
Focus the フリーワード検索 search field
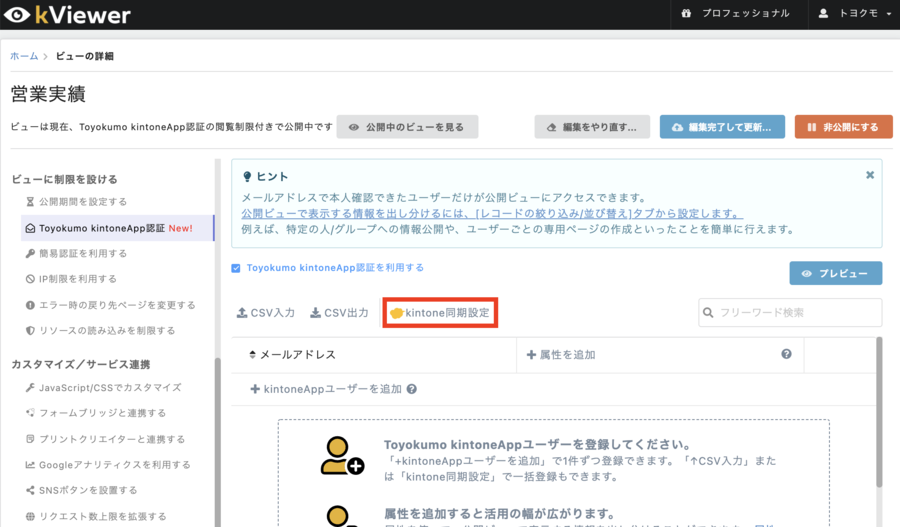tap(790, 313)
